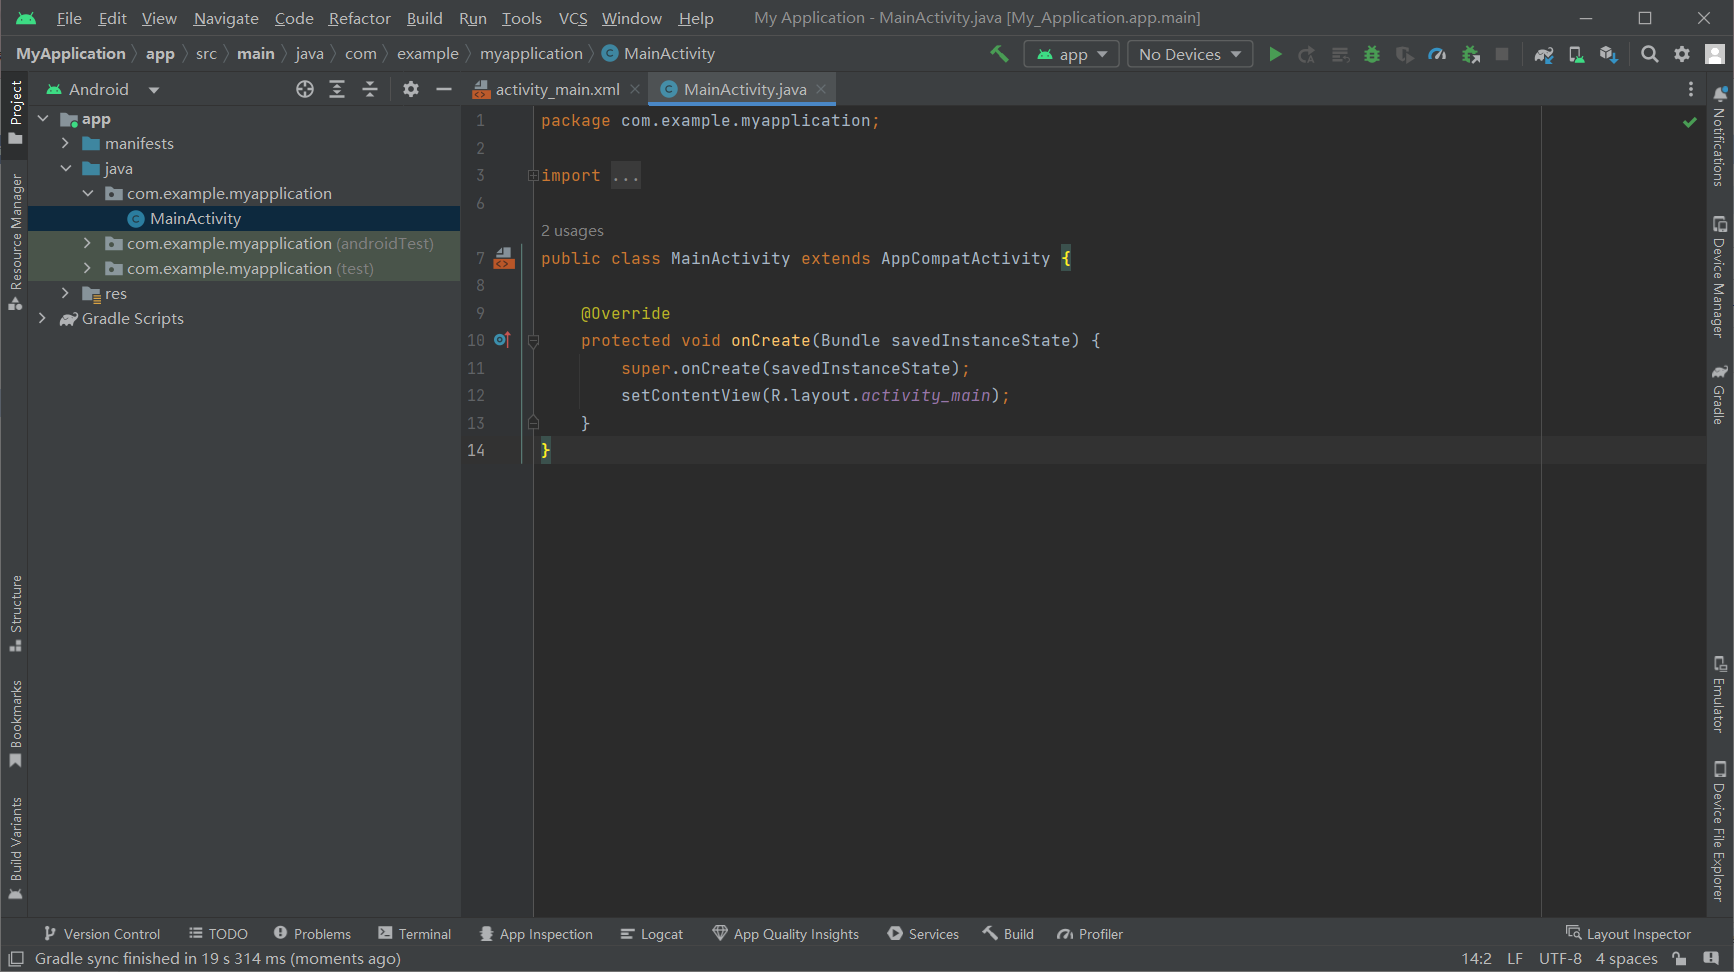Toggle the Structure tool window

pos(16,613)
